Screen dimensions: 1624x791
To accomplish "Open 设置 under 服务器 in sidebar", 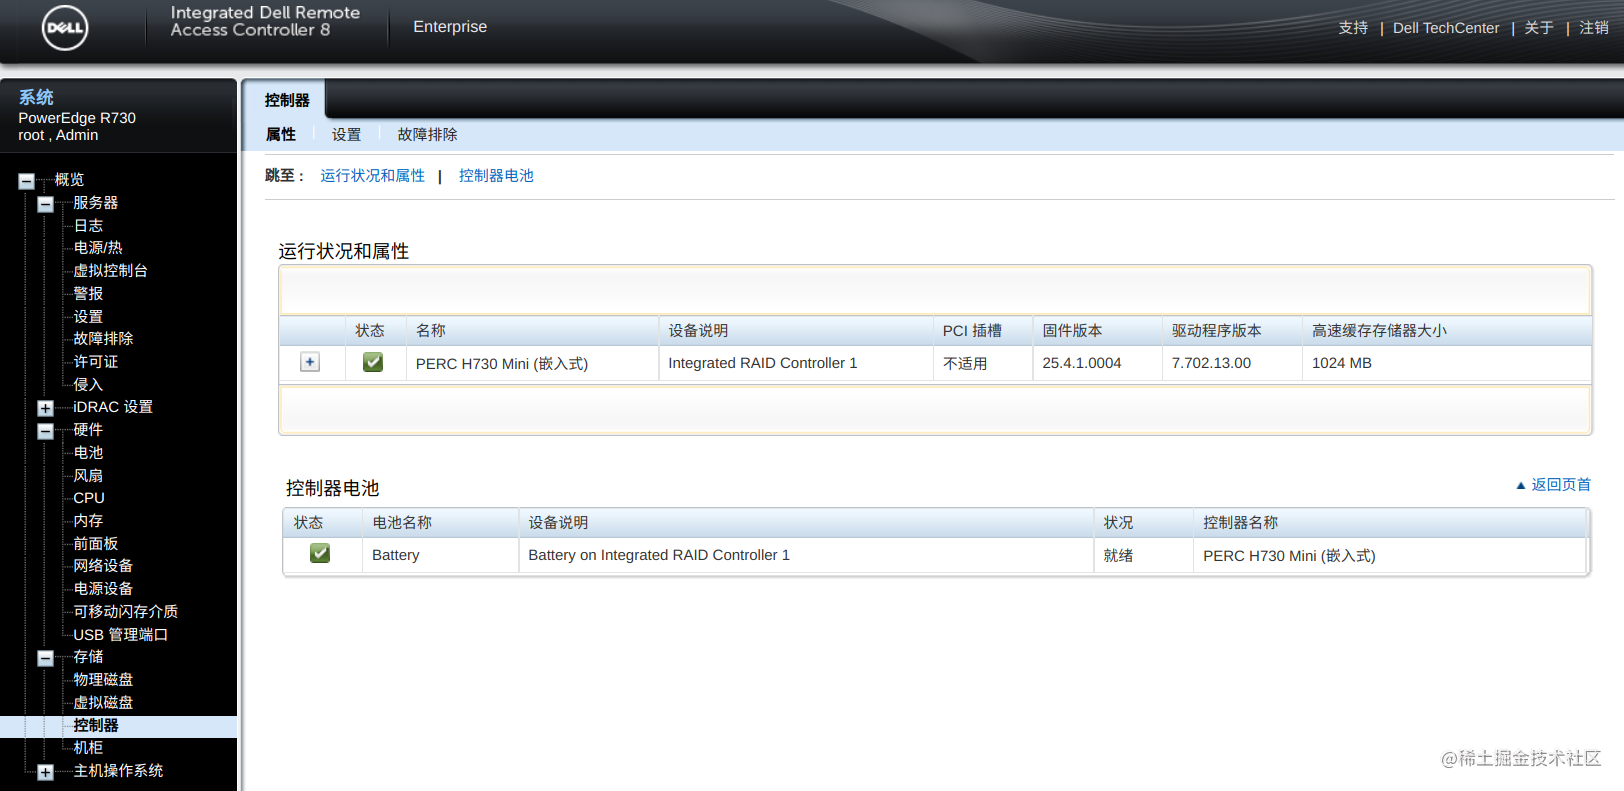I will coord(88,316).
